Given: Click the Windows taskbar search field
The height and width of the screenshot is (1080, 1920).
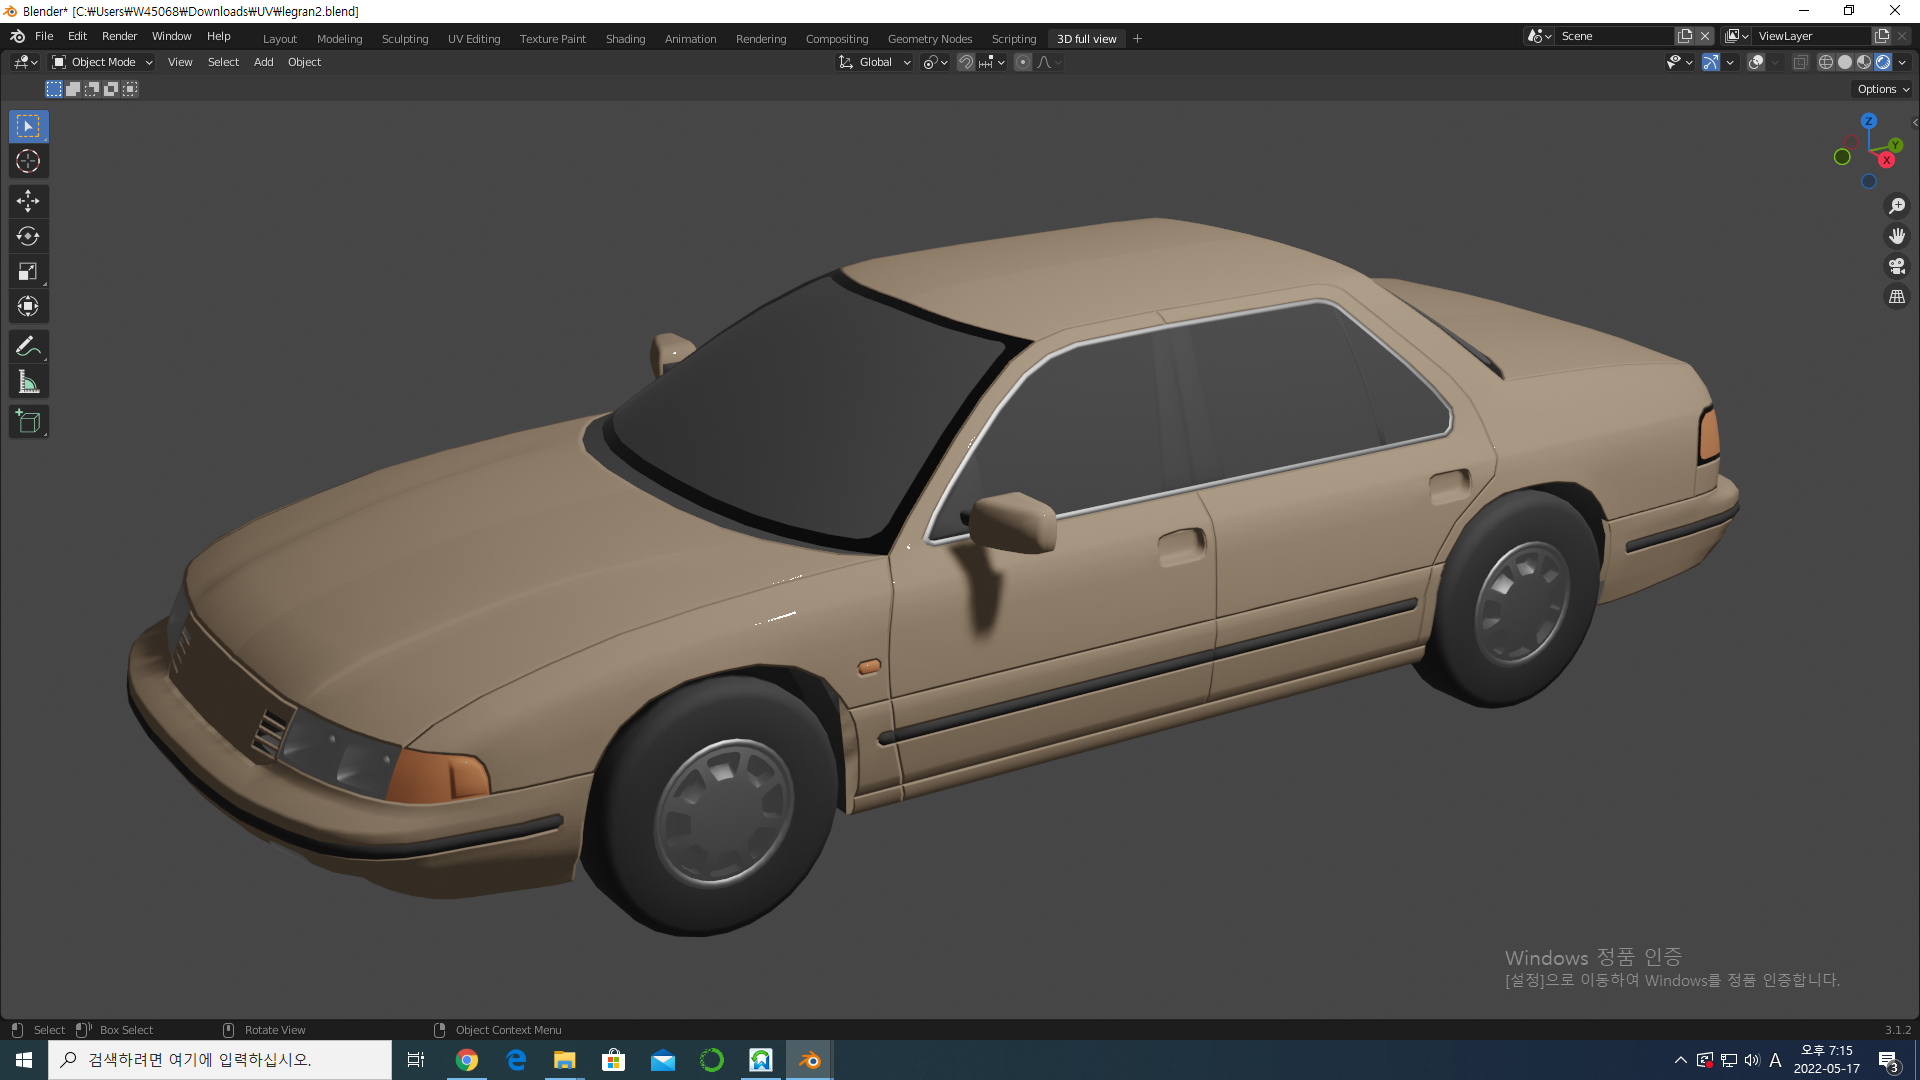Looking at the screenshot, I should pos(220,1060).
